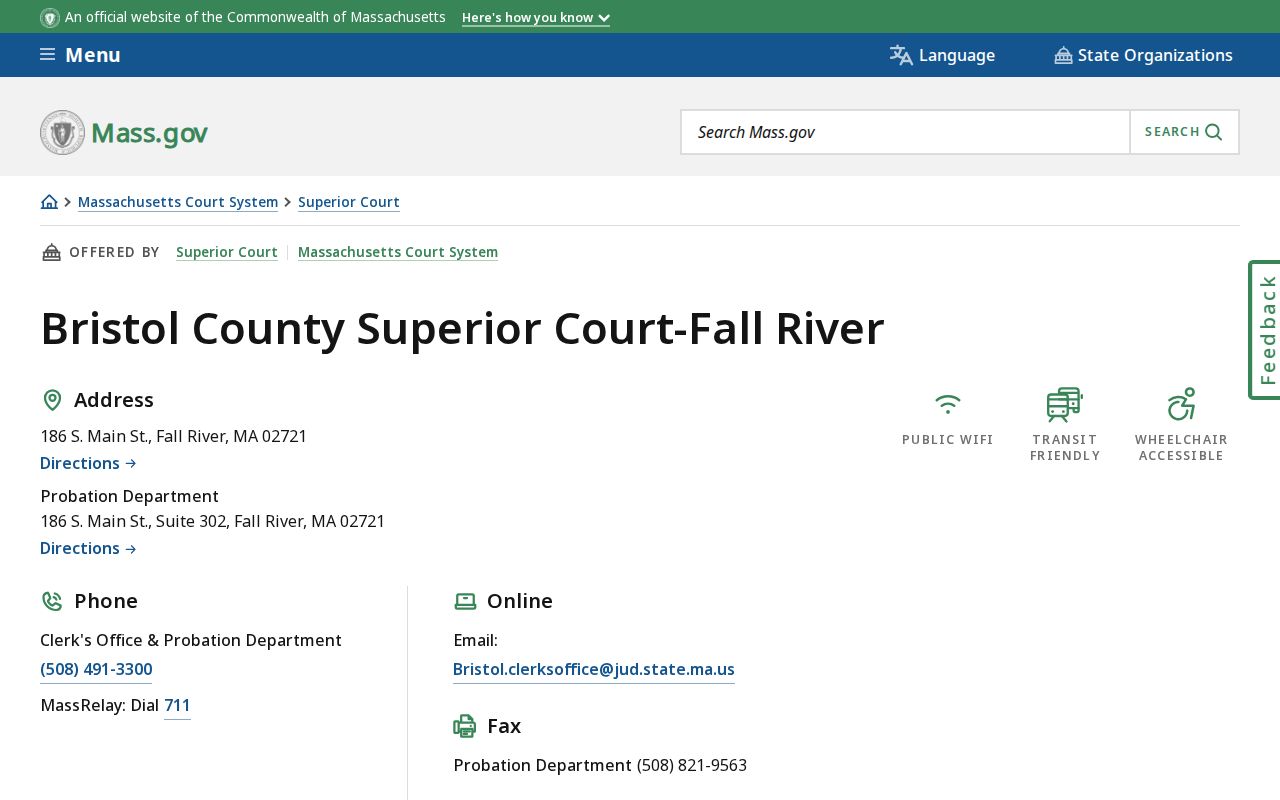Open the State Organizations menu label
This screenshot has height=800, width=1280.
1155,55
